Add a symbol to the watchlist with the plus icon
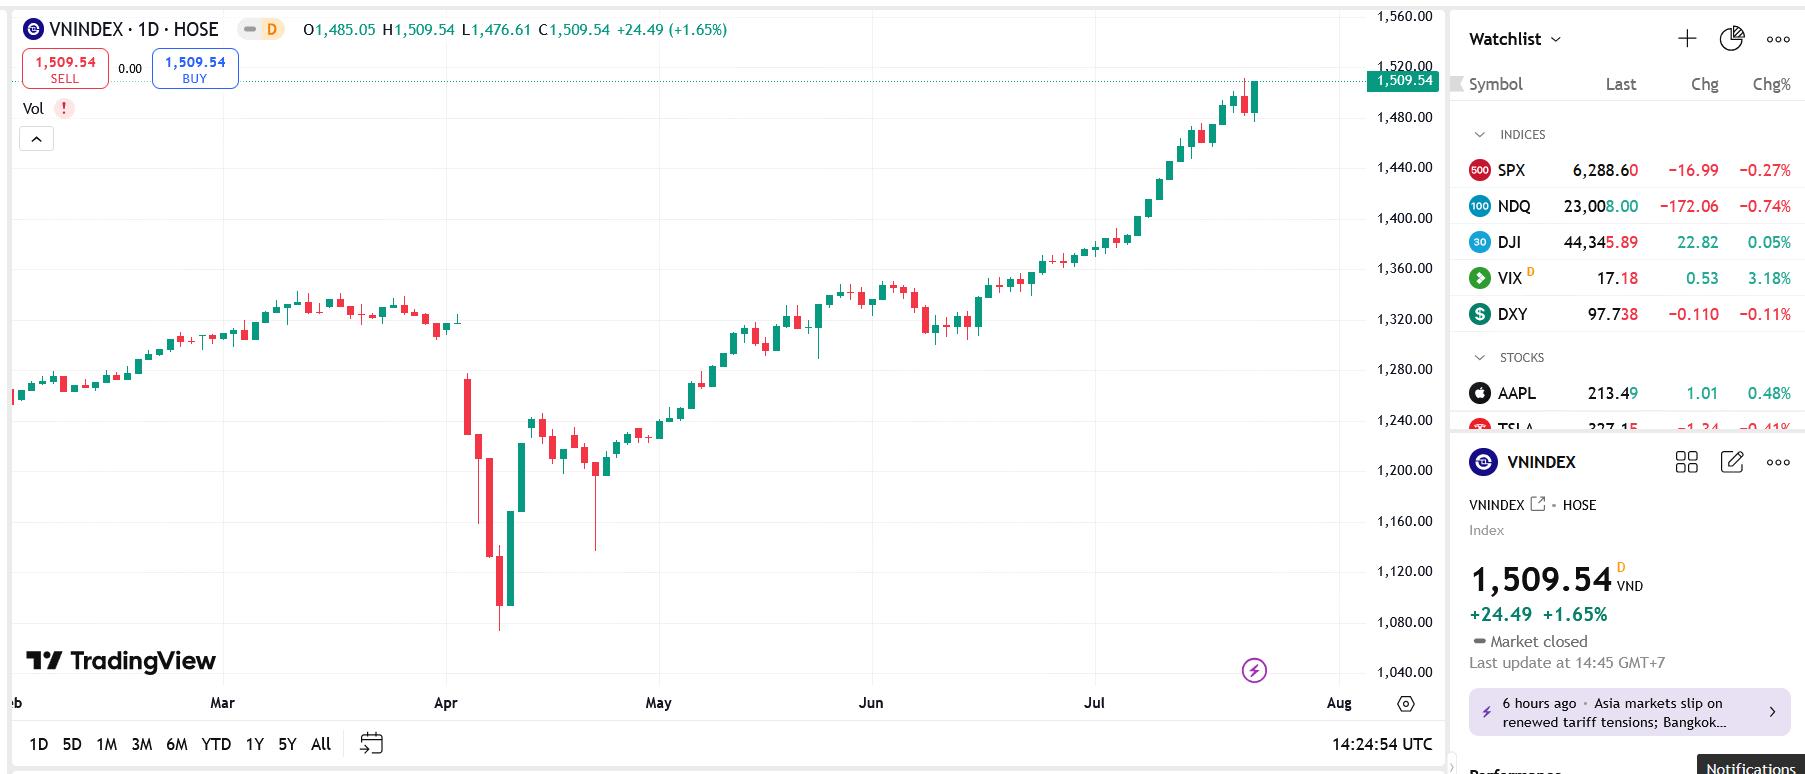Viewport: 1805px width, 774px height. pos(1687,39)
